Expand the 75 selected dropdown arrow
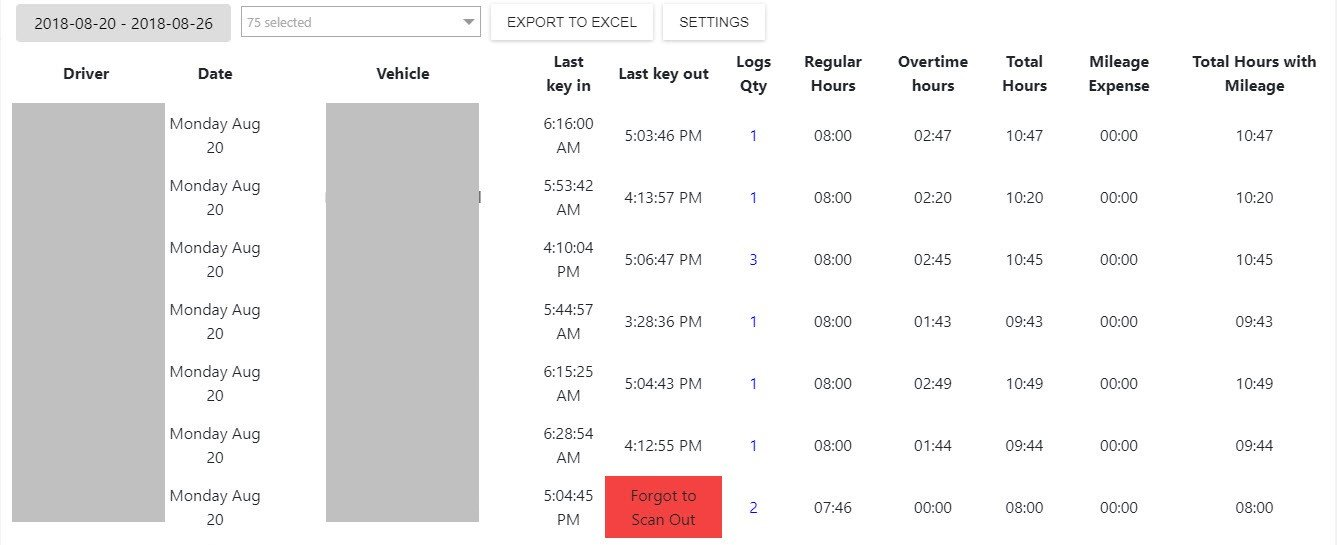The height and width of the screenshot is (545, 1337). pos(469,23)
